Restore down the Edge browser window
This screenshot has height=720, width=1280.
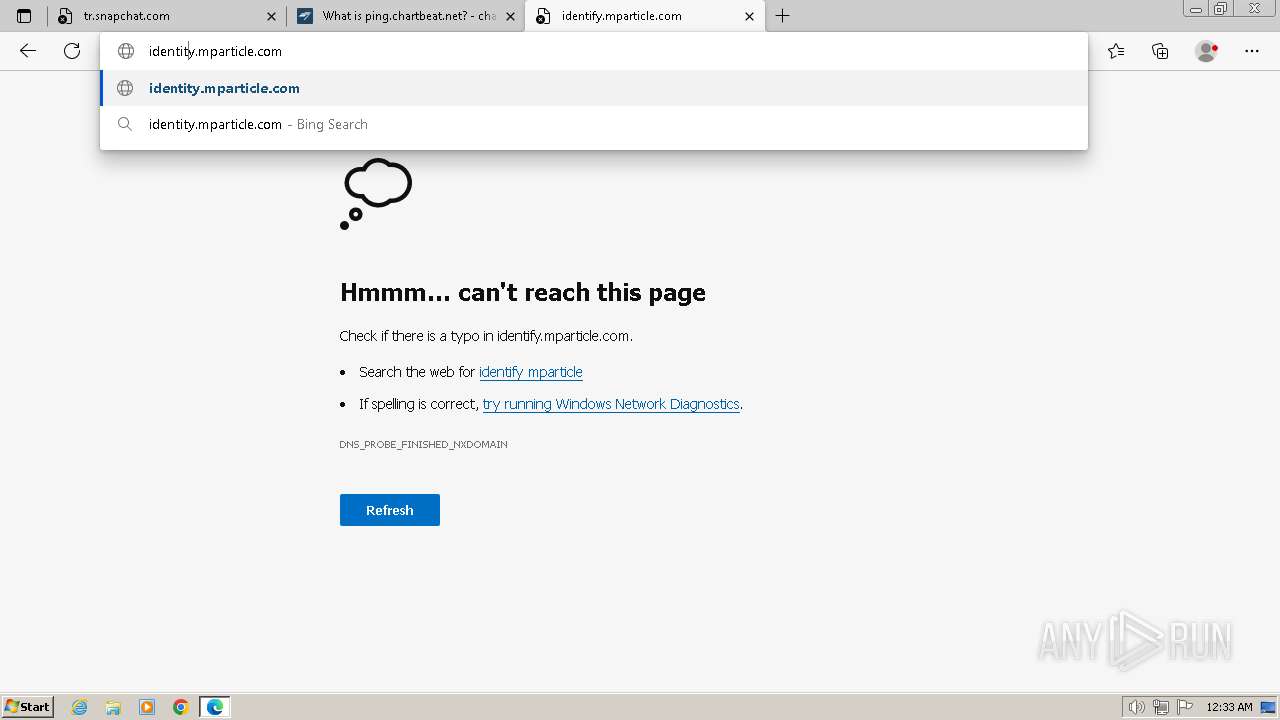1221,9
